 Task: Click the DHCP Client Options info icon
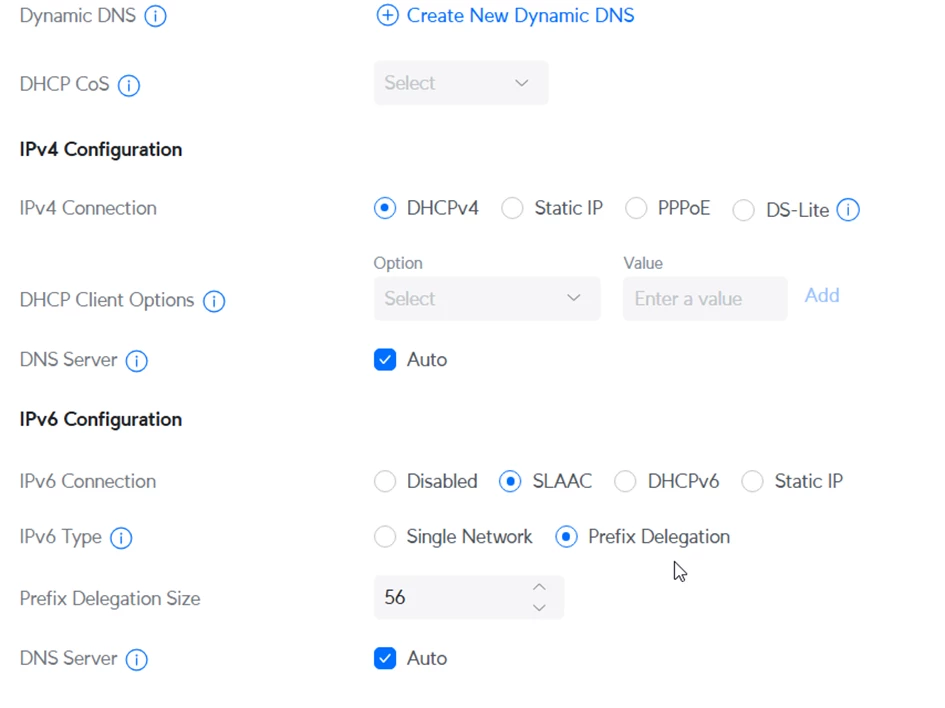[214, 301]
